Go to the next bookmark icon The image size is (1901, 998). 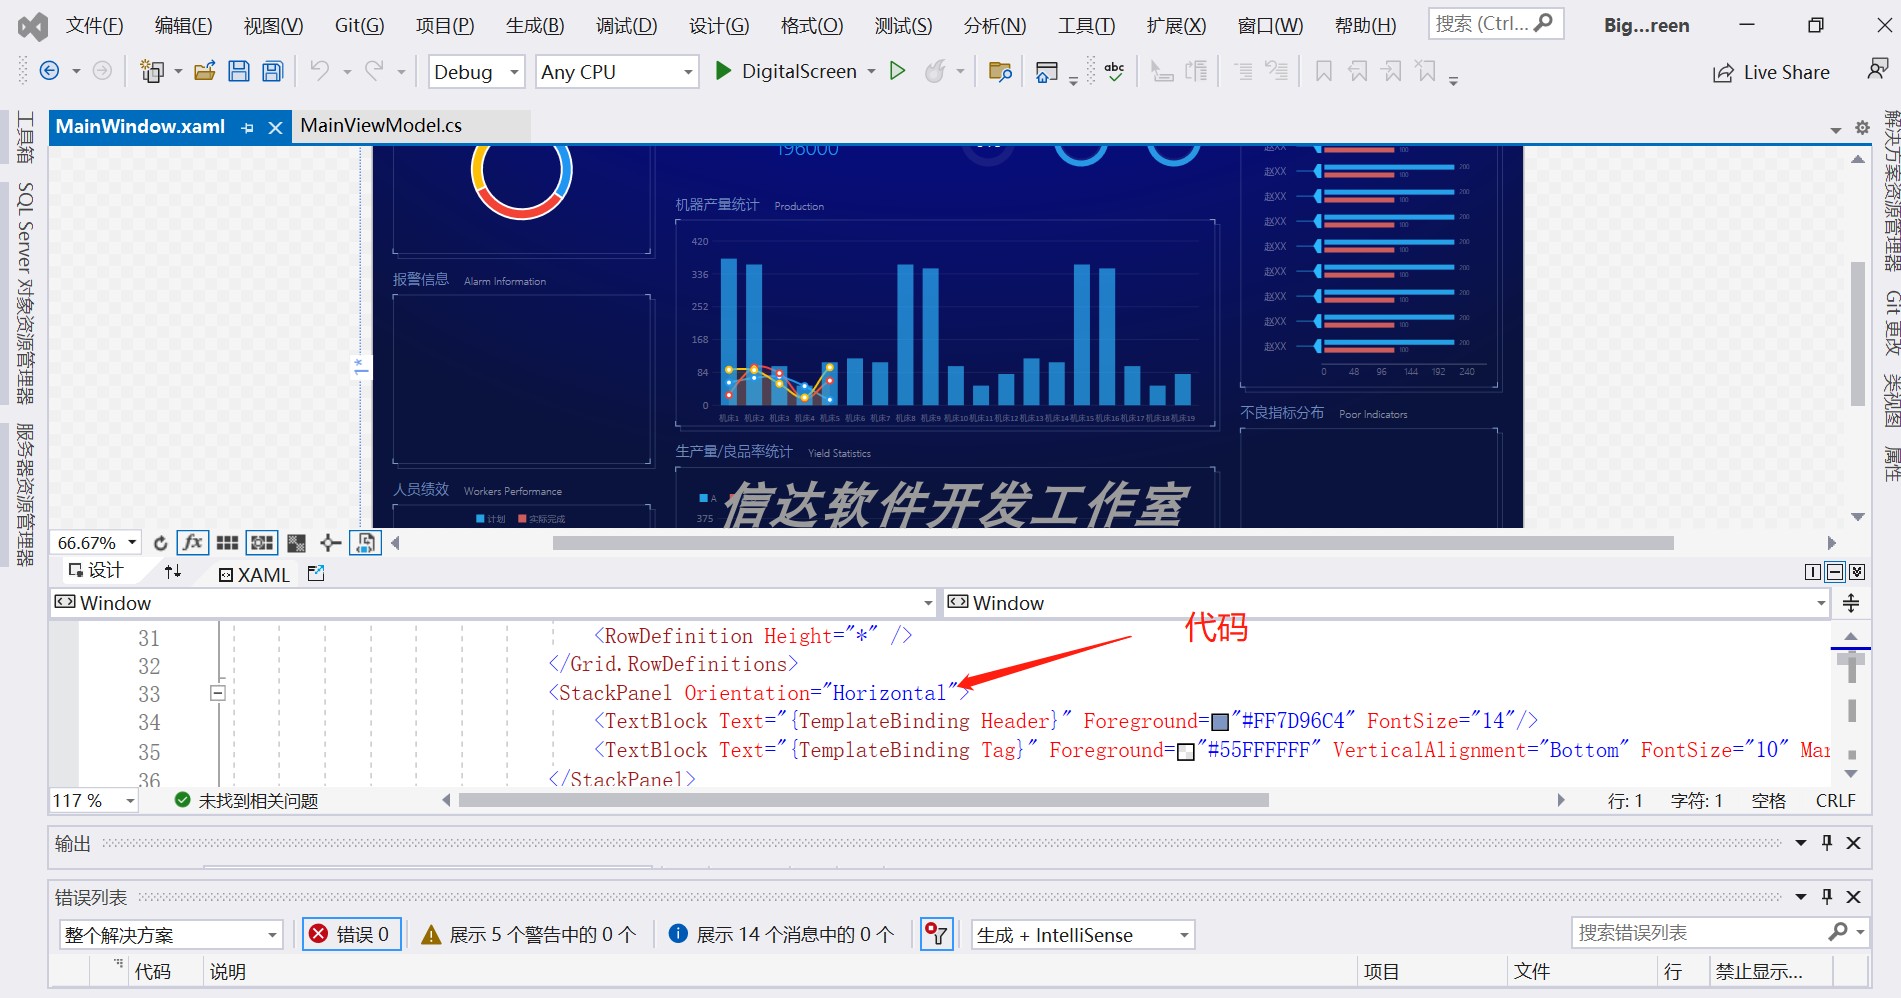coord(1391,71)
